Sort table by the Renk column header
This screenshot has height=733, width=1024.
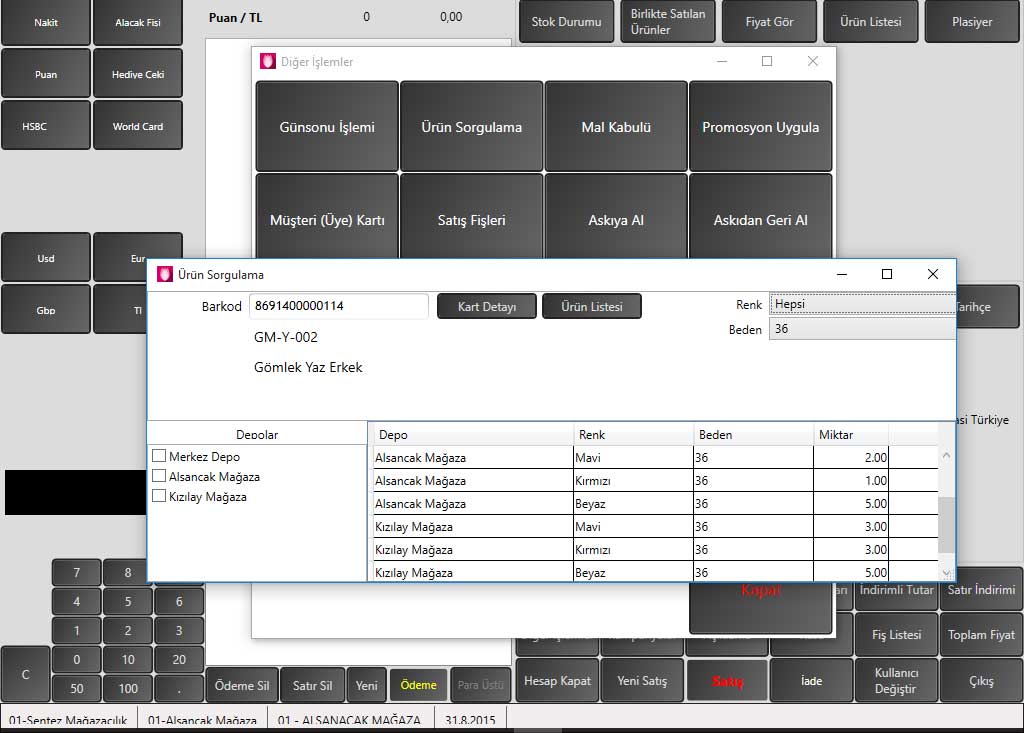[x=633, y=434]
